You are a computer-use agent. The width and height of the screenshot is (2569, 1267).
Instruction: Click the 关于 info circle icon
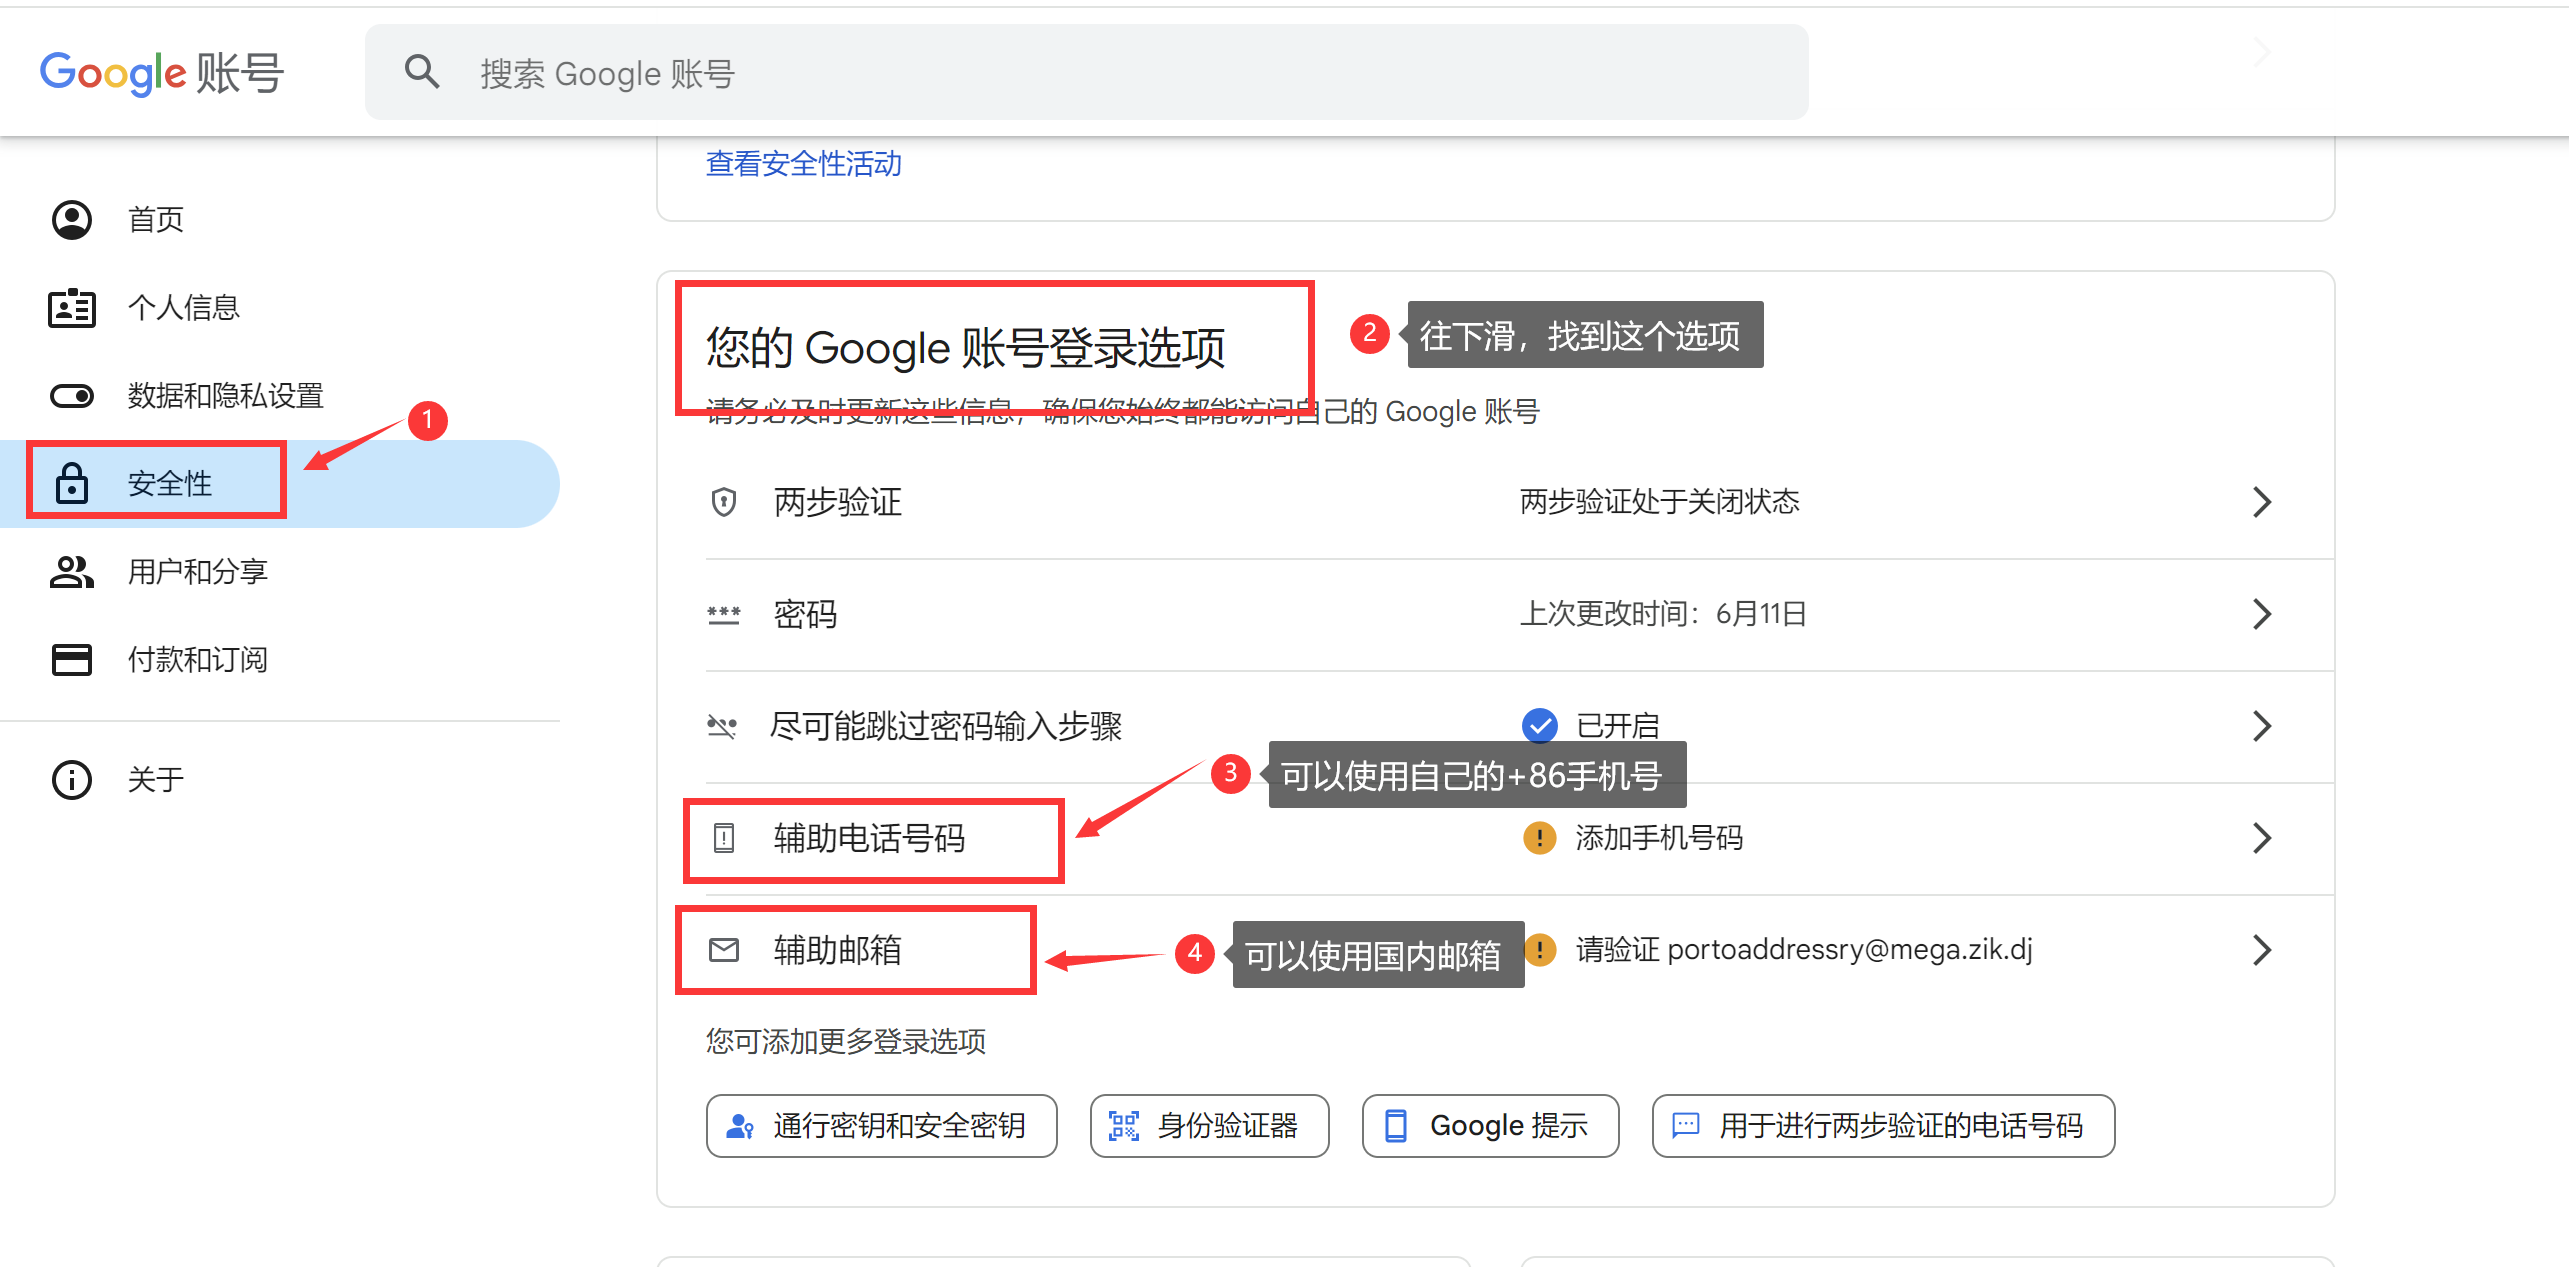[72, 780]
